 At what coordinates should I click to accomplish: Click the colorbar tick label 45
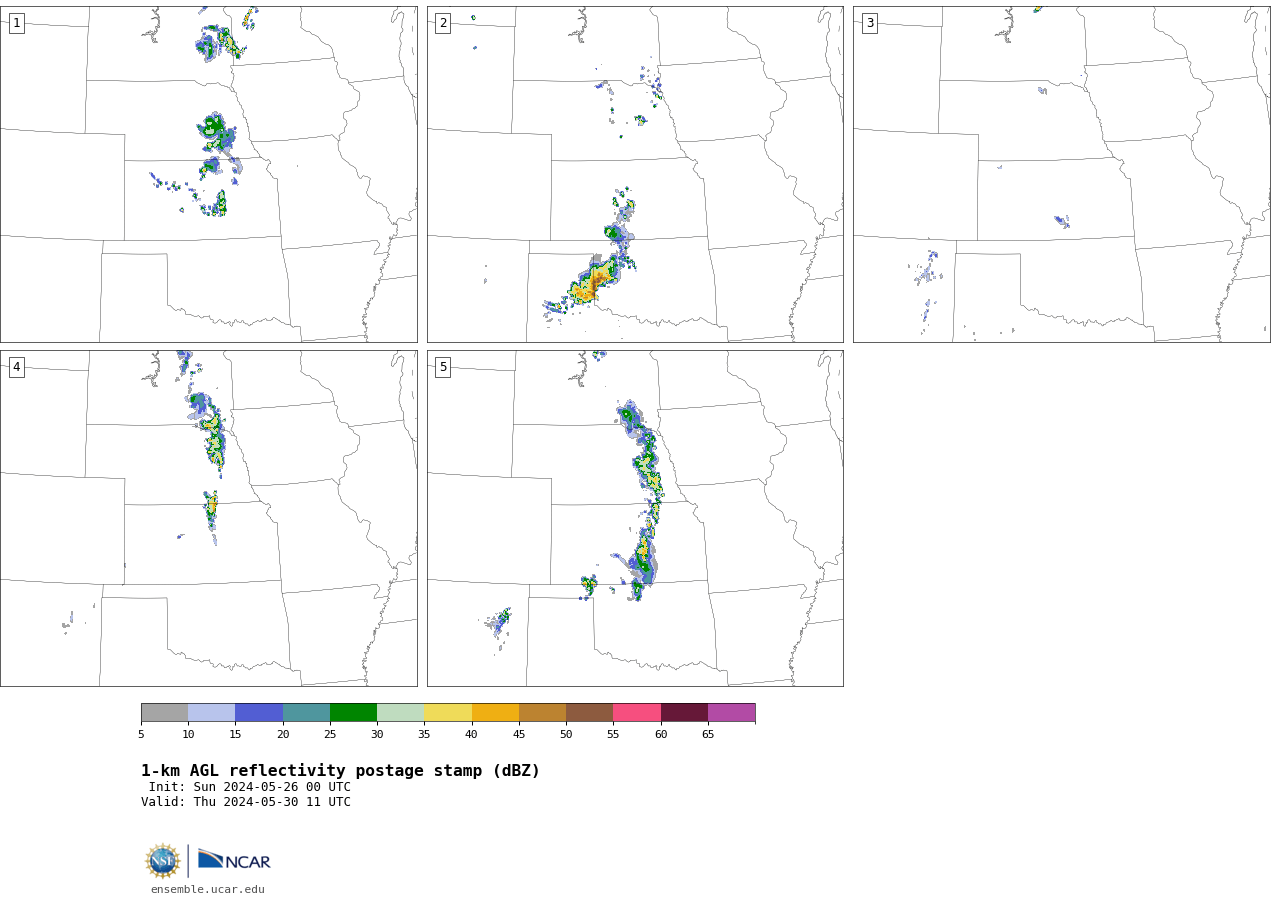coord(519,735)
